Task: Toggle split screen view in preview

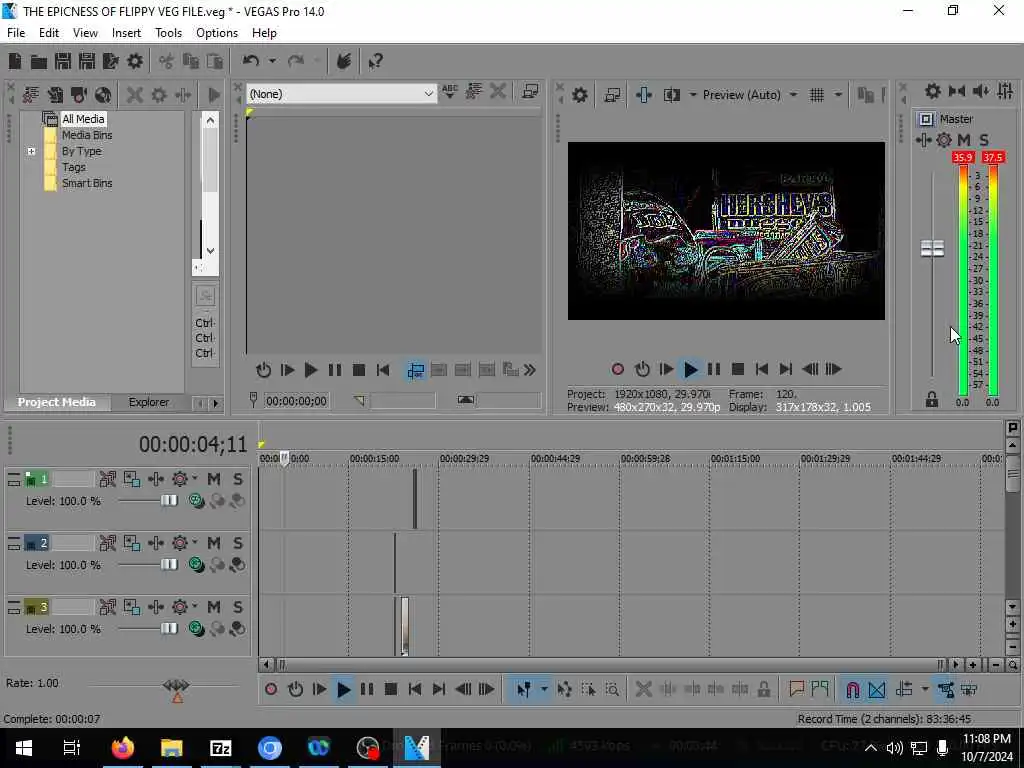Action: click(671, 95)
